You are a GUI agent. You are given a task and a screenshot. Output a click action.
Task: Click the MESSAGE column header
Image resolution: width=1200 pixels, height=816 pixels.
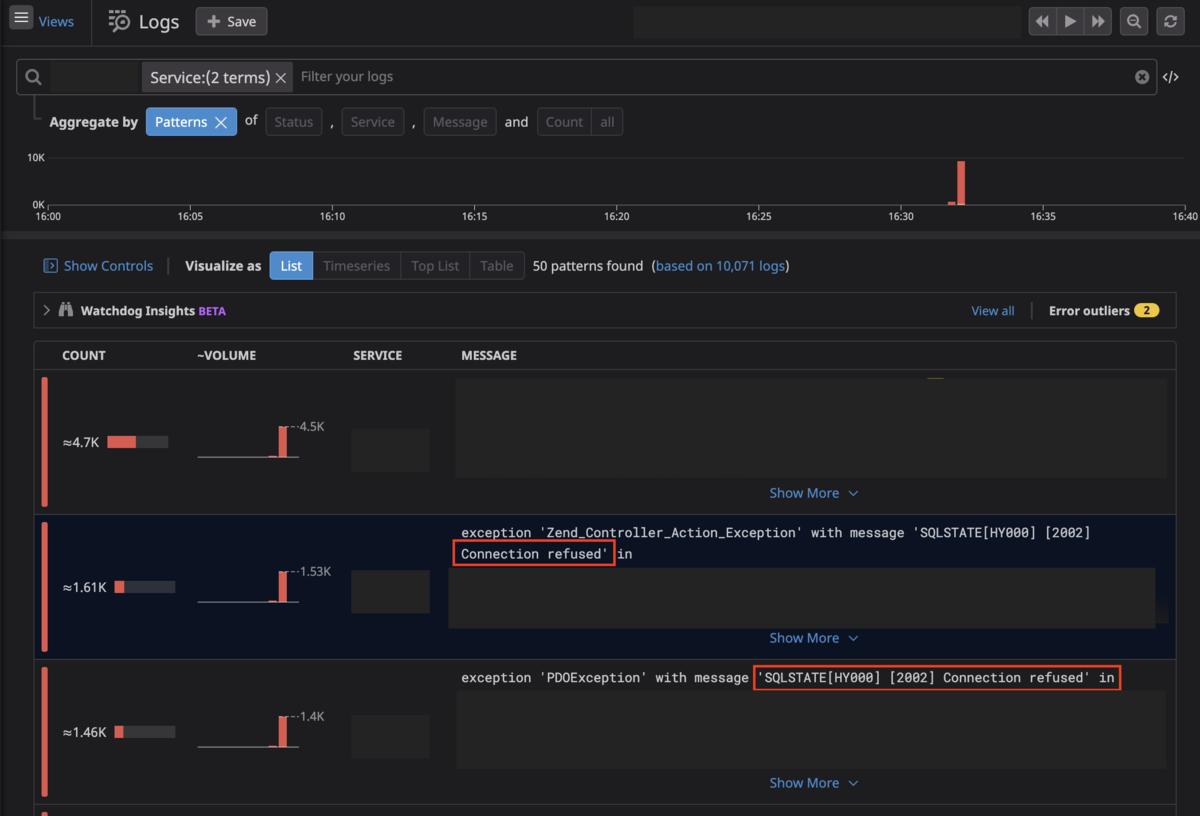pyautogui.click(x=489, y=356)
